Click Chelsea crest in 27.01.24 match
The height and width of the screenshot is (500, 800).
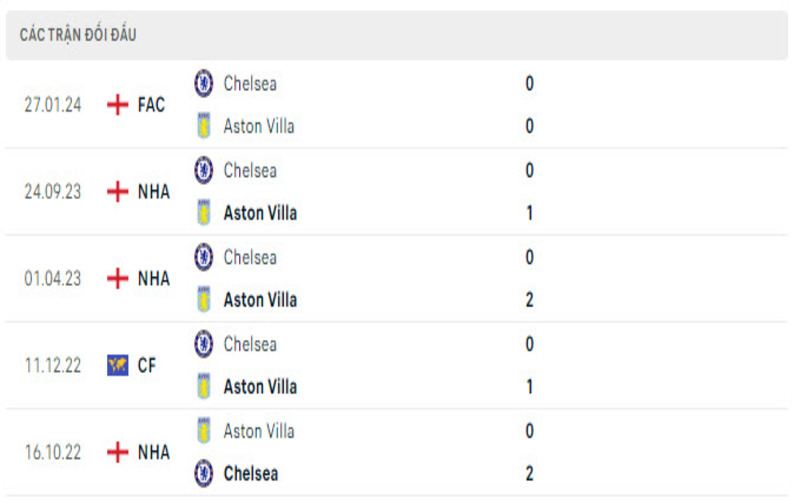[204, 83]
